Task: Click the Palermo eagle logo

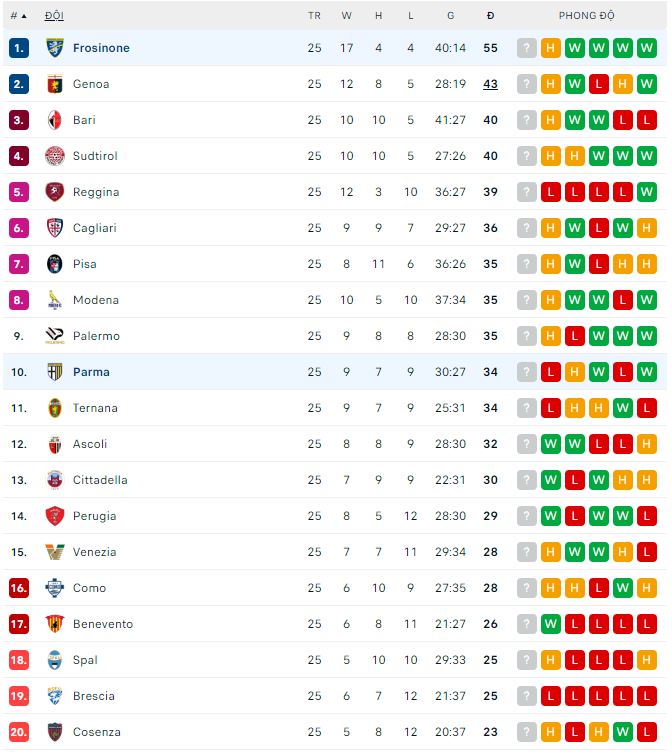Action: pos(55,336)
